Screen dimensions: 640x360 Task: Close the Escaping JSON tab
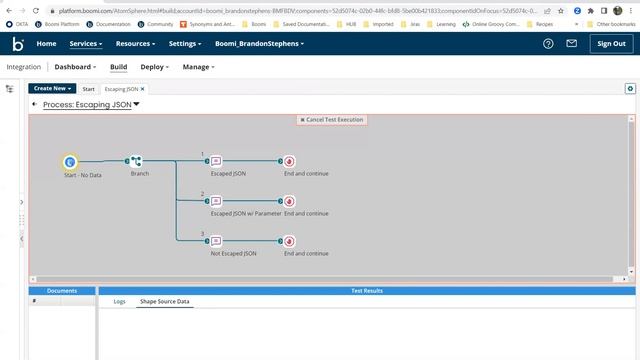pos(142,89)
